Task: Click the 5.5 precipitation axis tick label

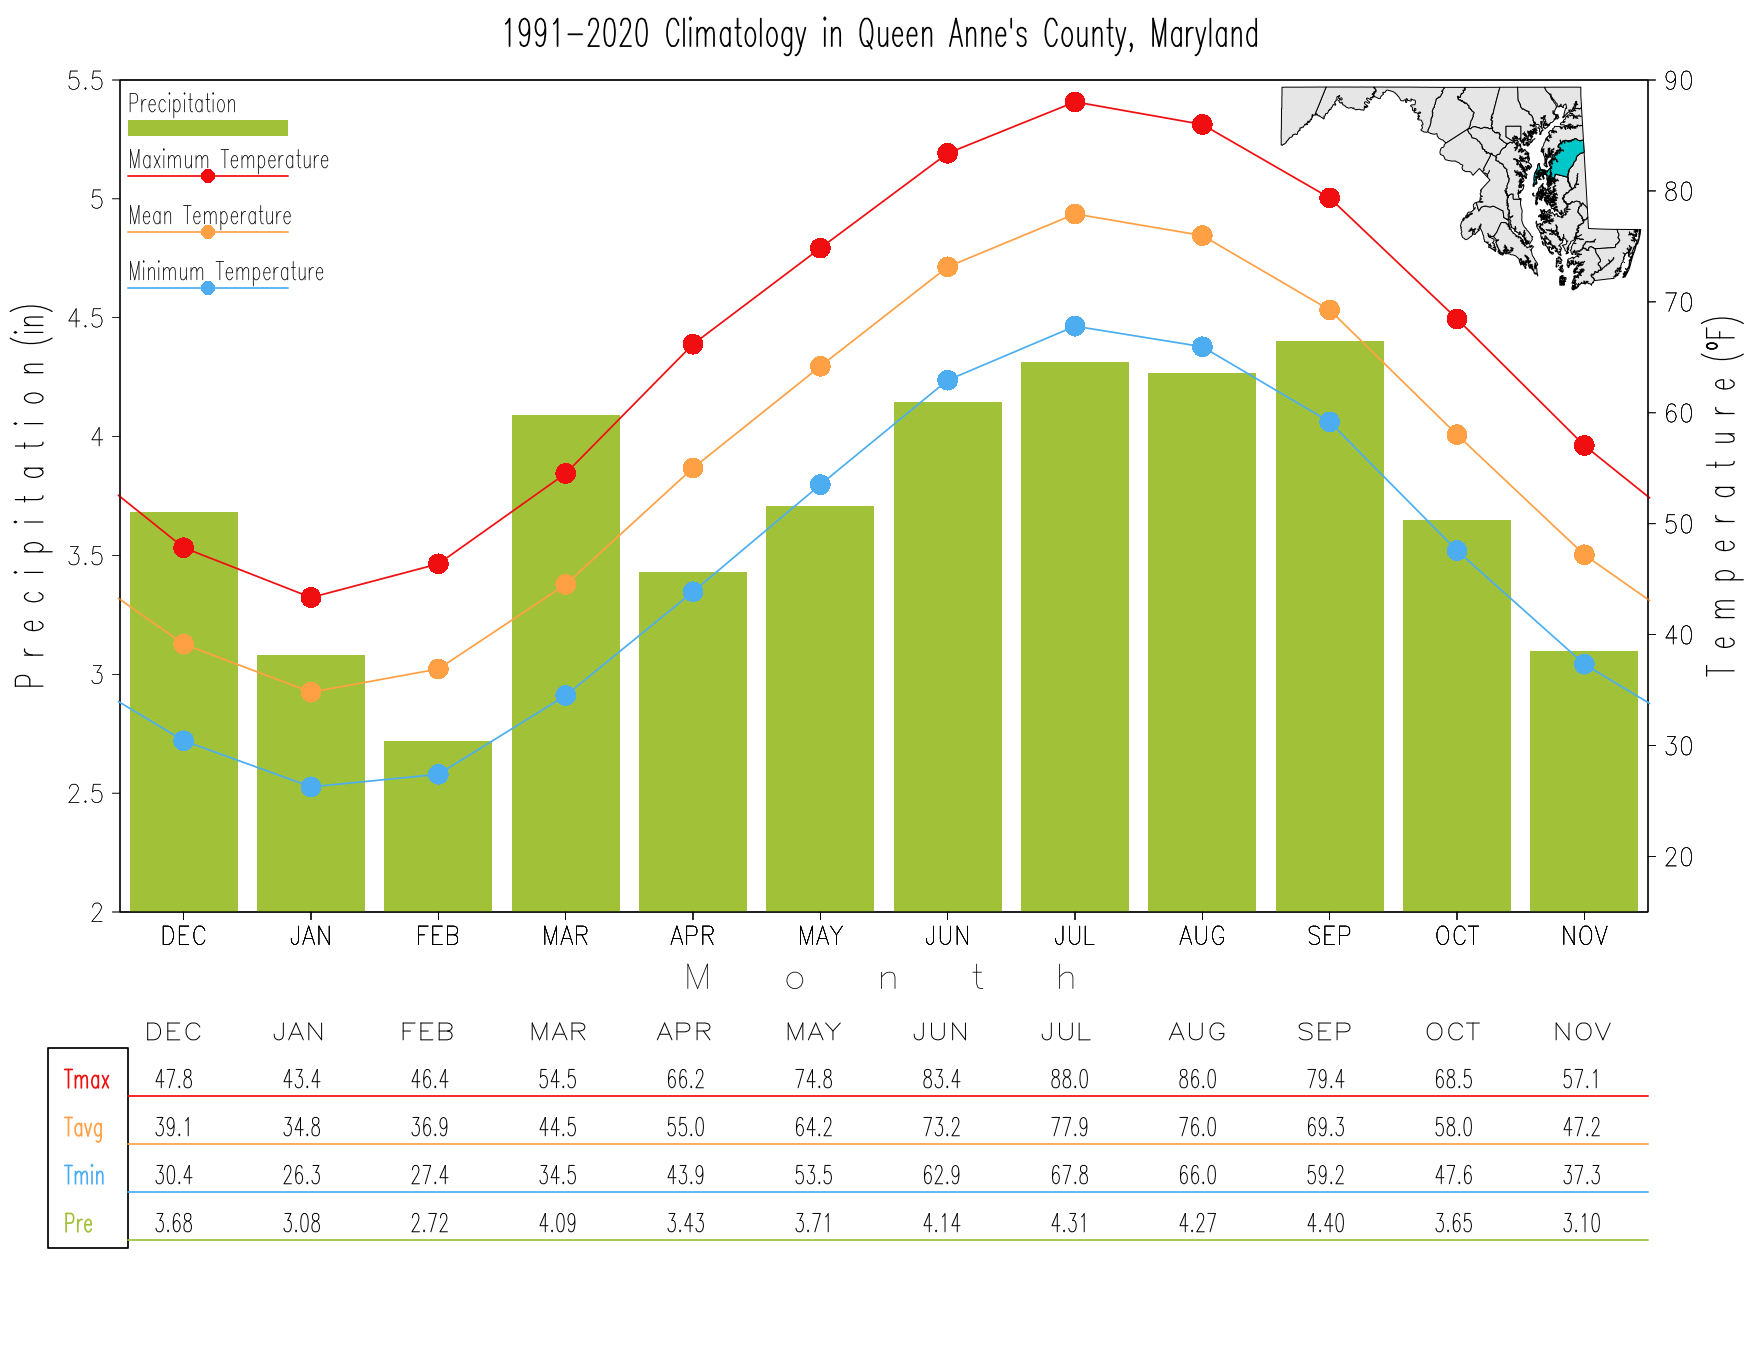Action: (85, 81)
